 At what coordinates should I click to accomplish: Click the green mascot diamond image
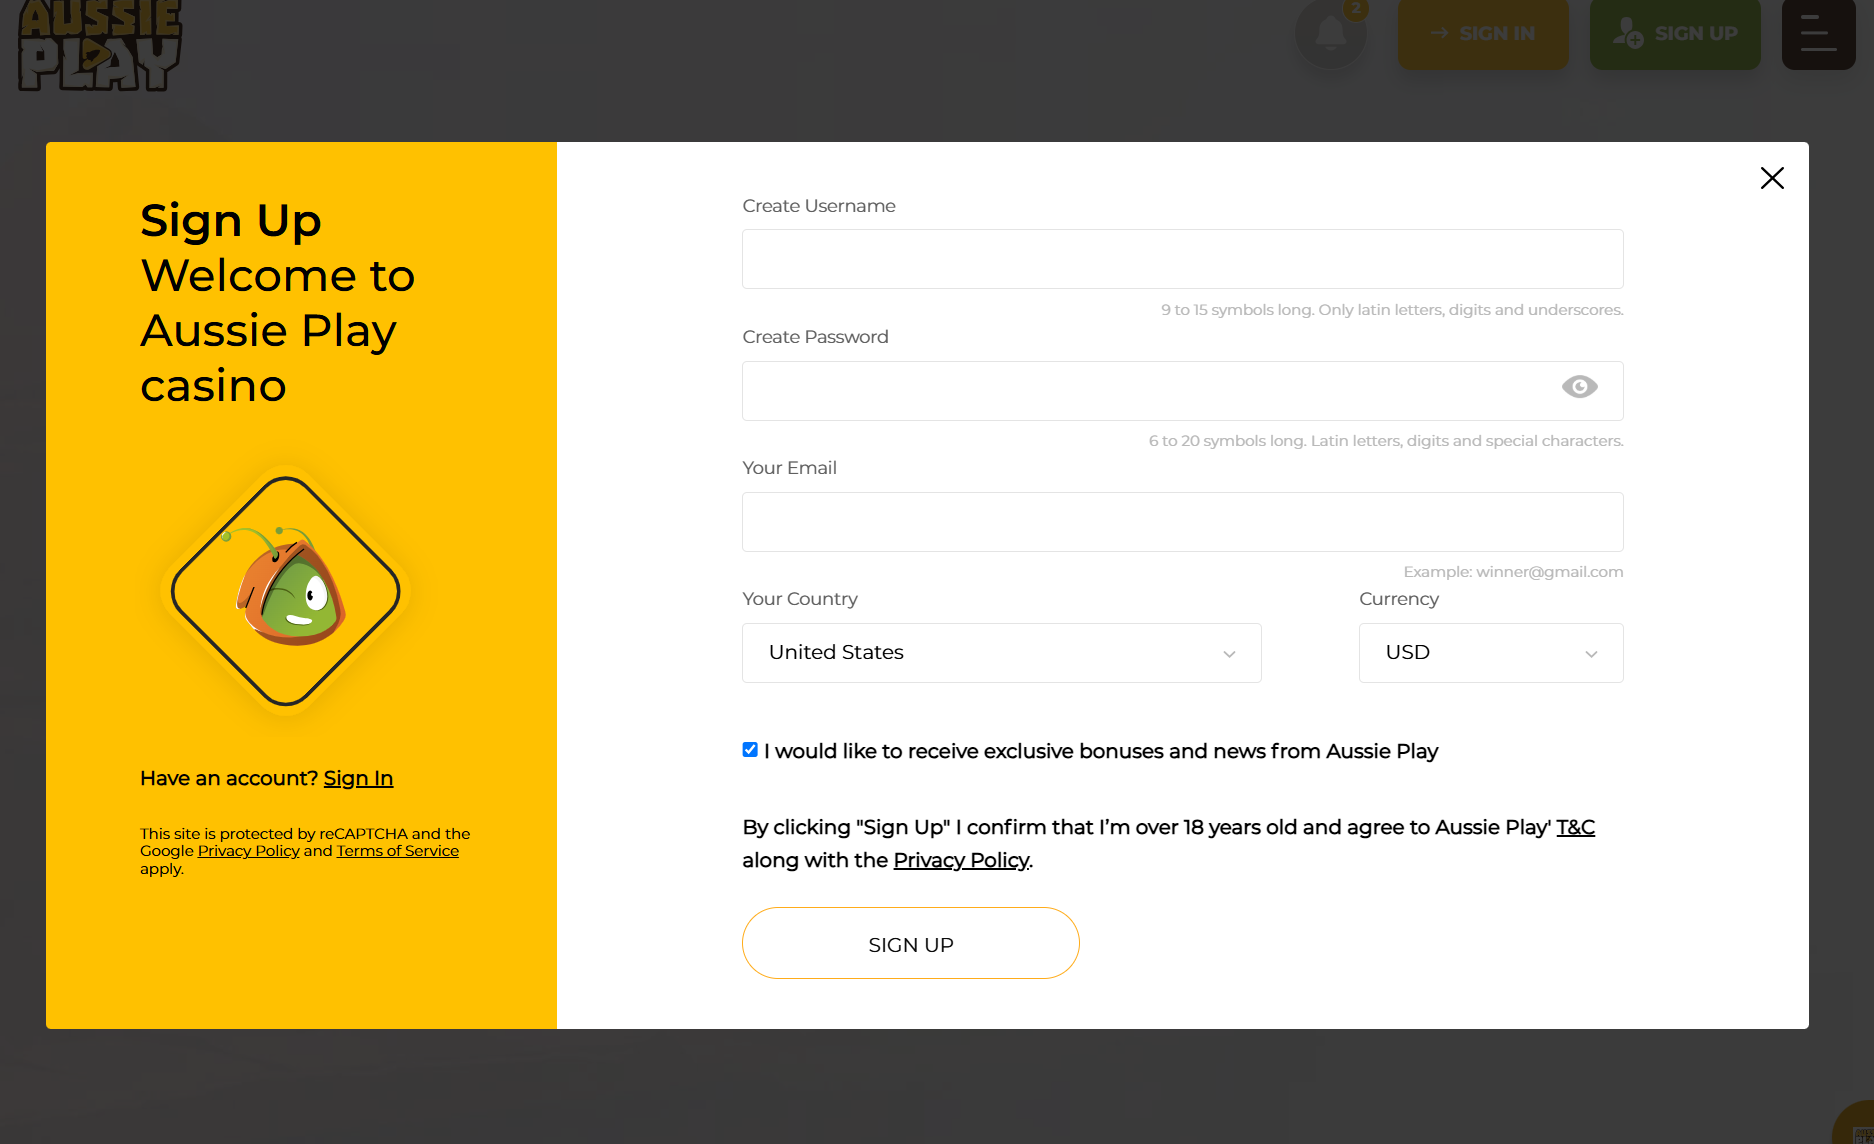[x=286, y=591]
